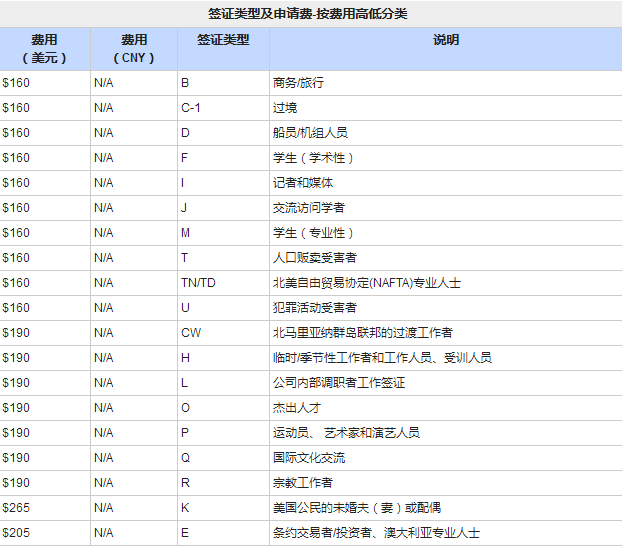Select the $205 fee cell
This screenshot has height=550, width=622.
click(x=17, y=533)
